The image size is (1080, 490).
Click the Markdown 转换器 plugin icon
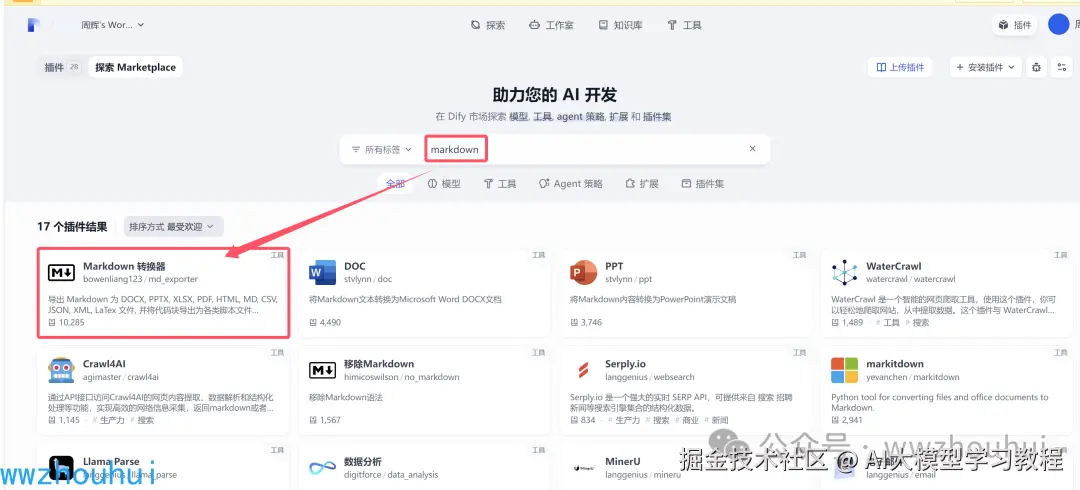point(61,273)
